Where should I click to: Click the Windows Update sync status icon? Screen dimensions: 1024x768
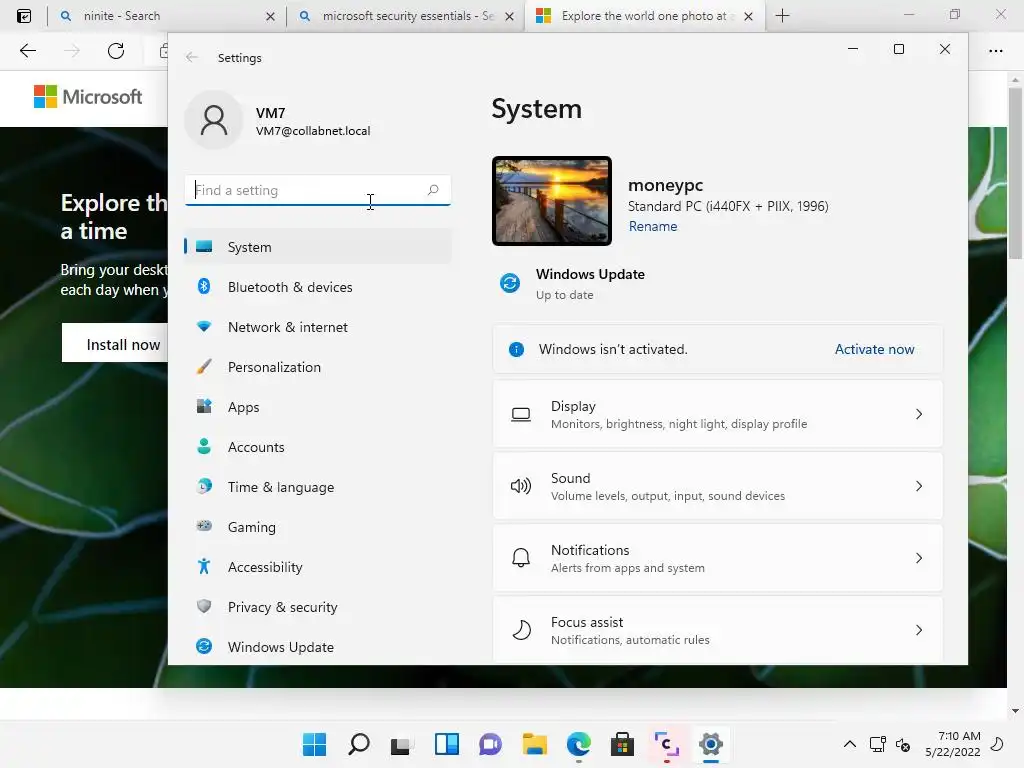click(x=510, y=283)
